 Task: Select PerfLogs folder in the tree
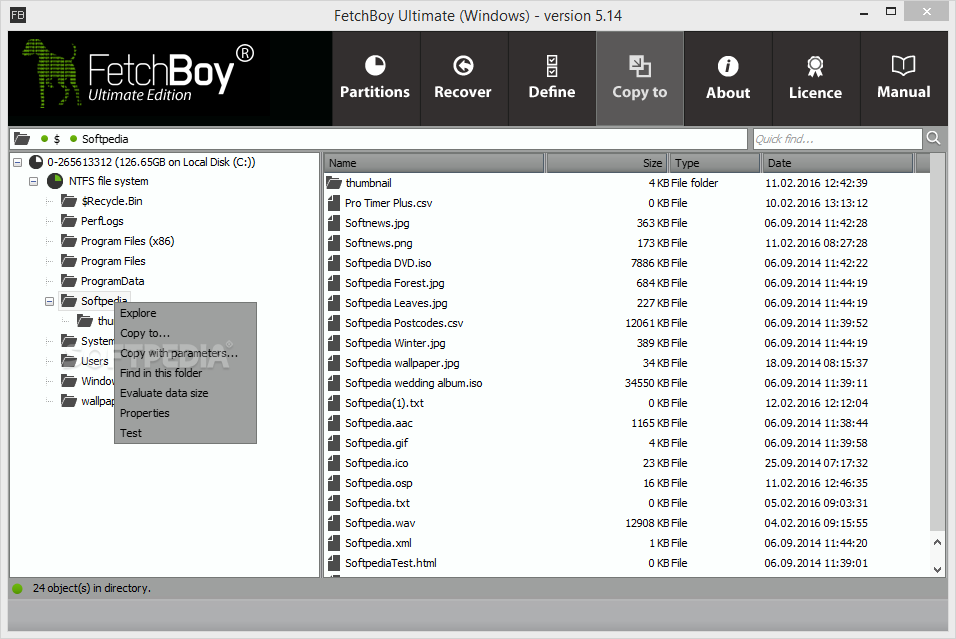pos(102,221)
